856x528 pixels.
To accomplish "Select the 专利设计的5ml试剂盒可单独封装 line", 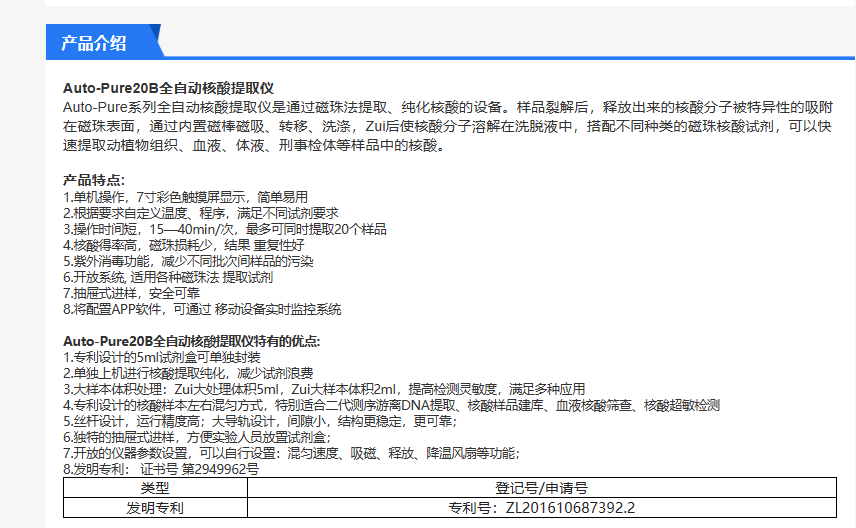I will 161,357.
